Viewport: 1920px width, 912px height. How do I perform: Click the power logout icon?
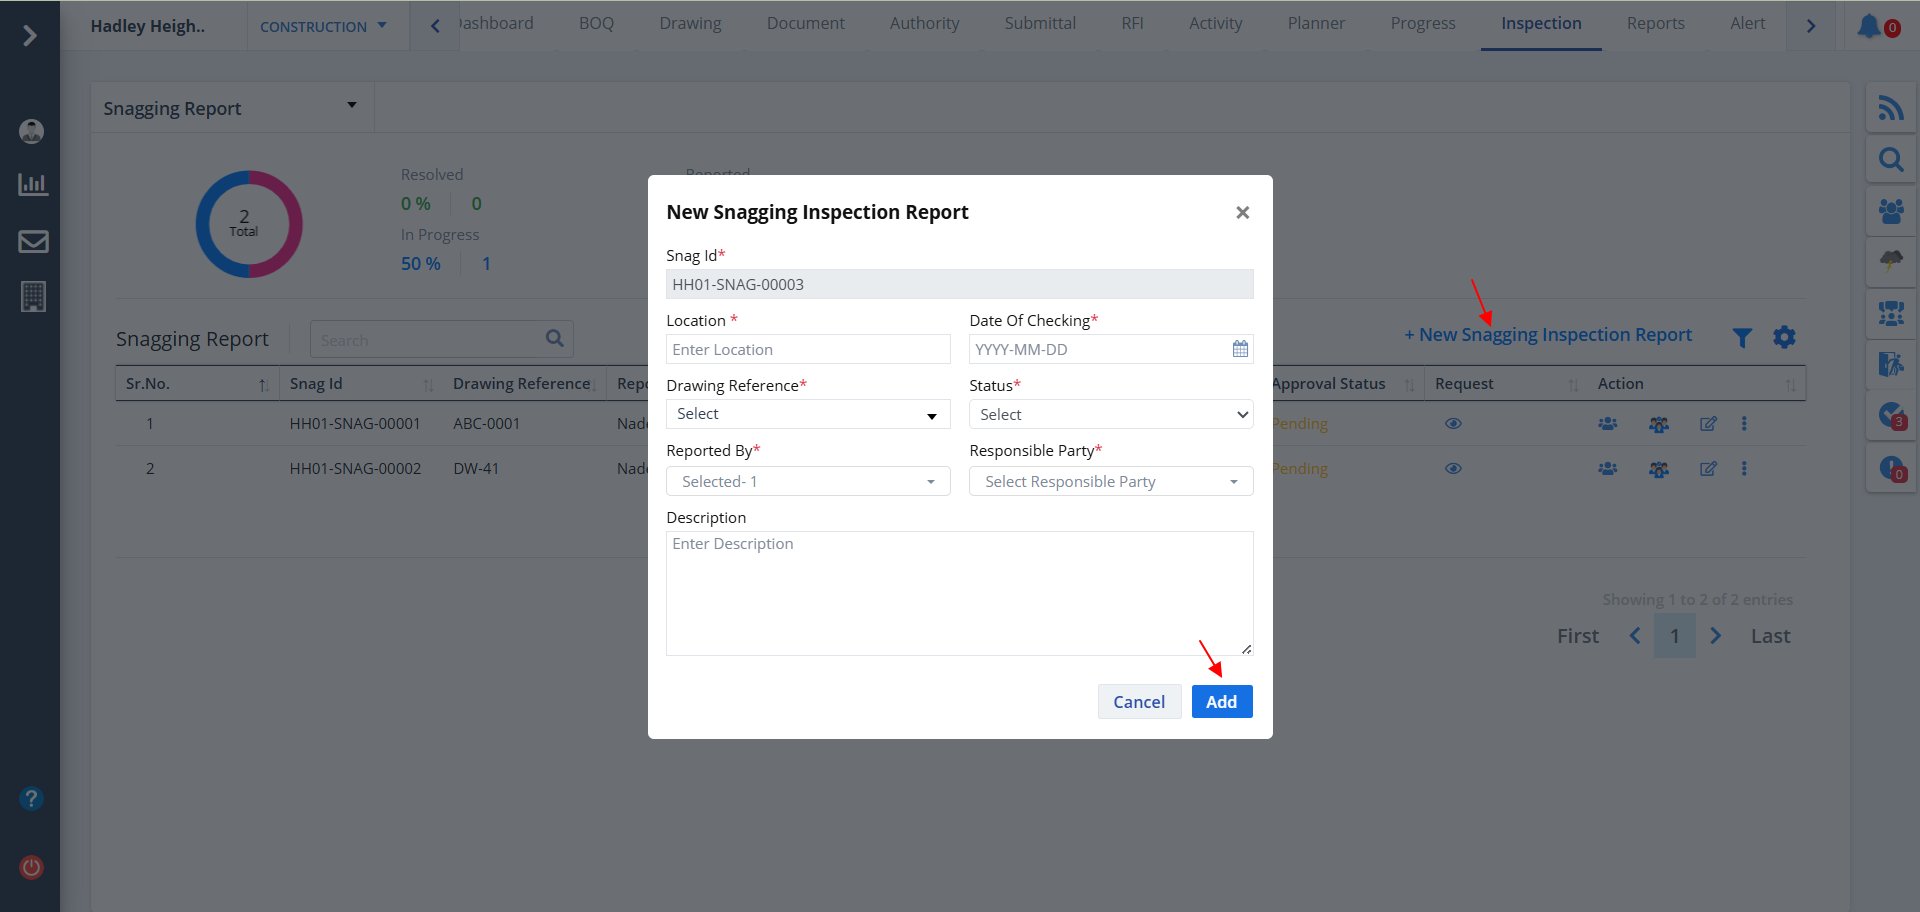pos(31,867)
